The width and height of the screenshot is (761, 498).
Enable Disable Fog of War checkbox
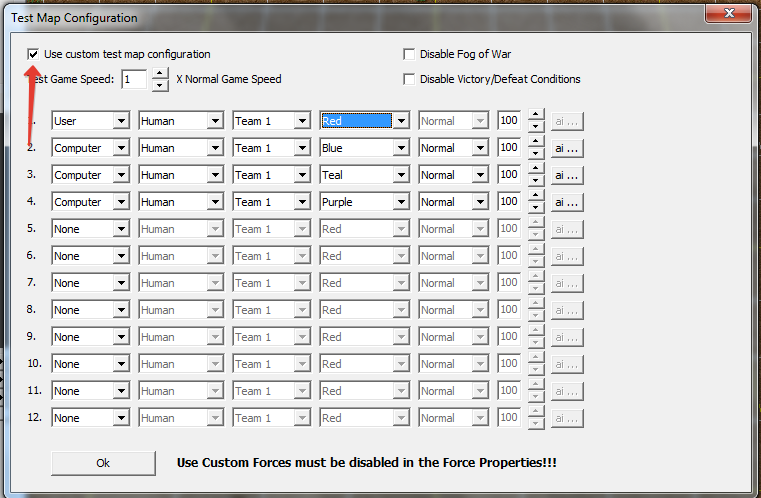click(409, 54)
